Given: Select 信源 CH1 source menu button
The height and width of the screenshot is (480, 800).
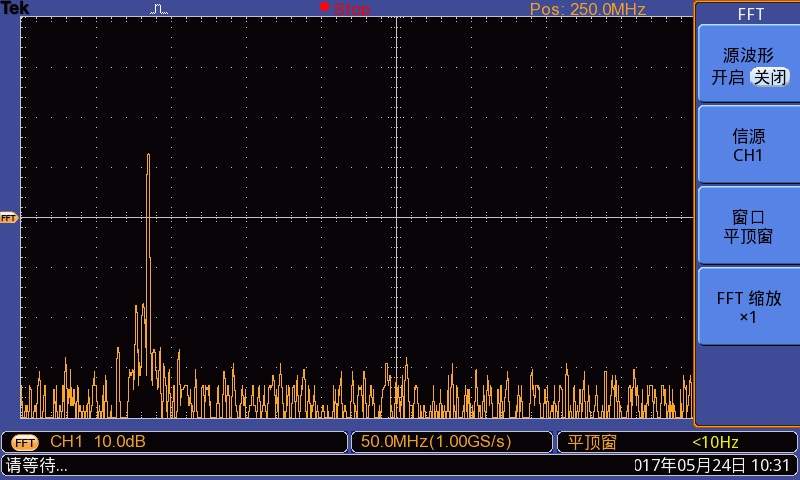Looking at the screenshot, I should tap(748, 146).
